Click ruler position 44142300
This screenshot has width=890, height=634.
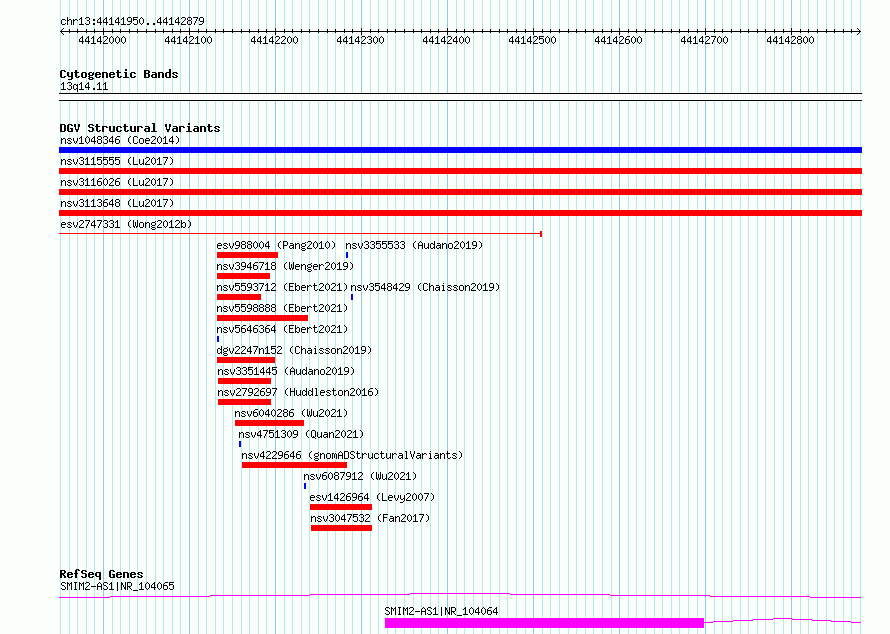pos(360,40)
